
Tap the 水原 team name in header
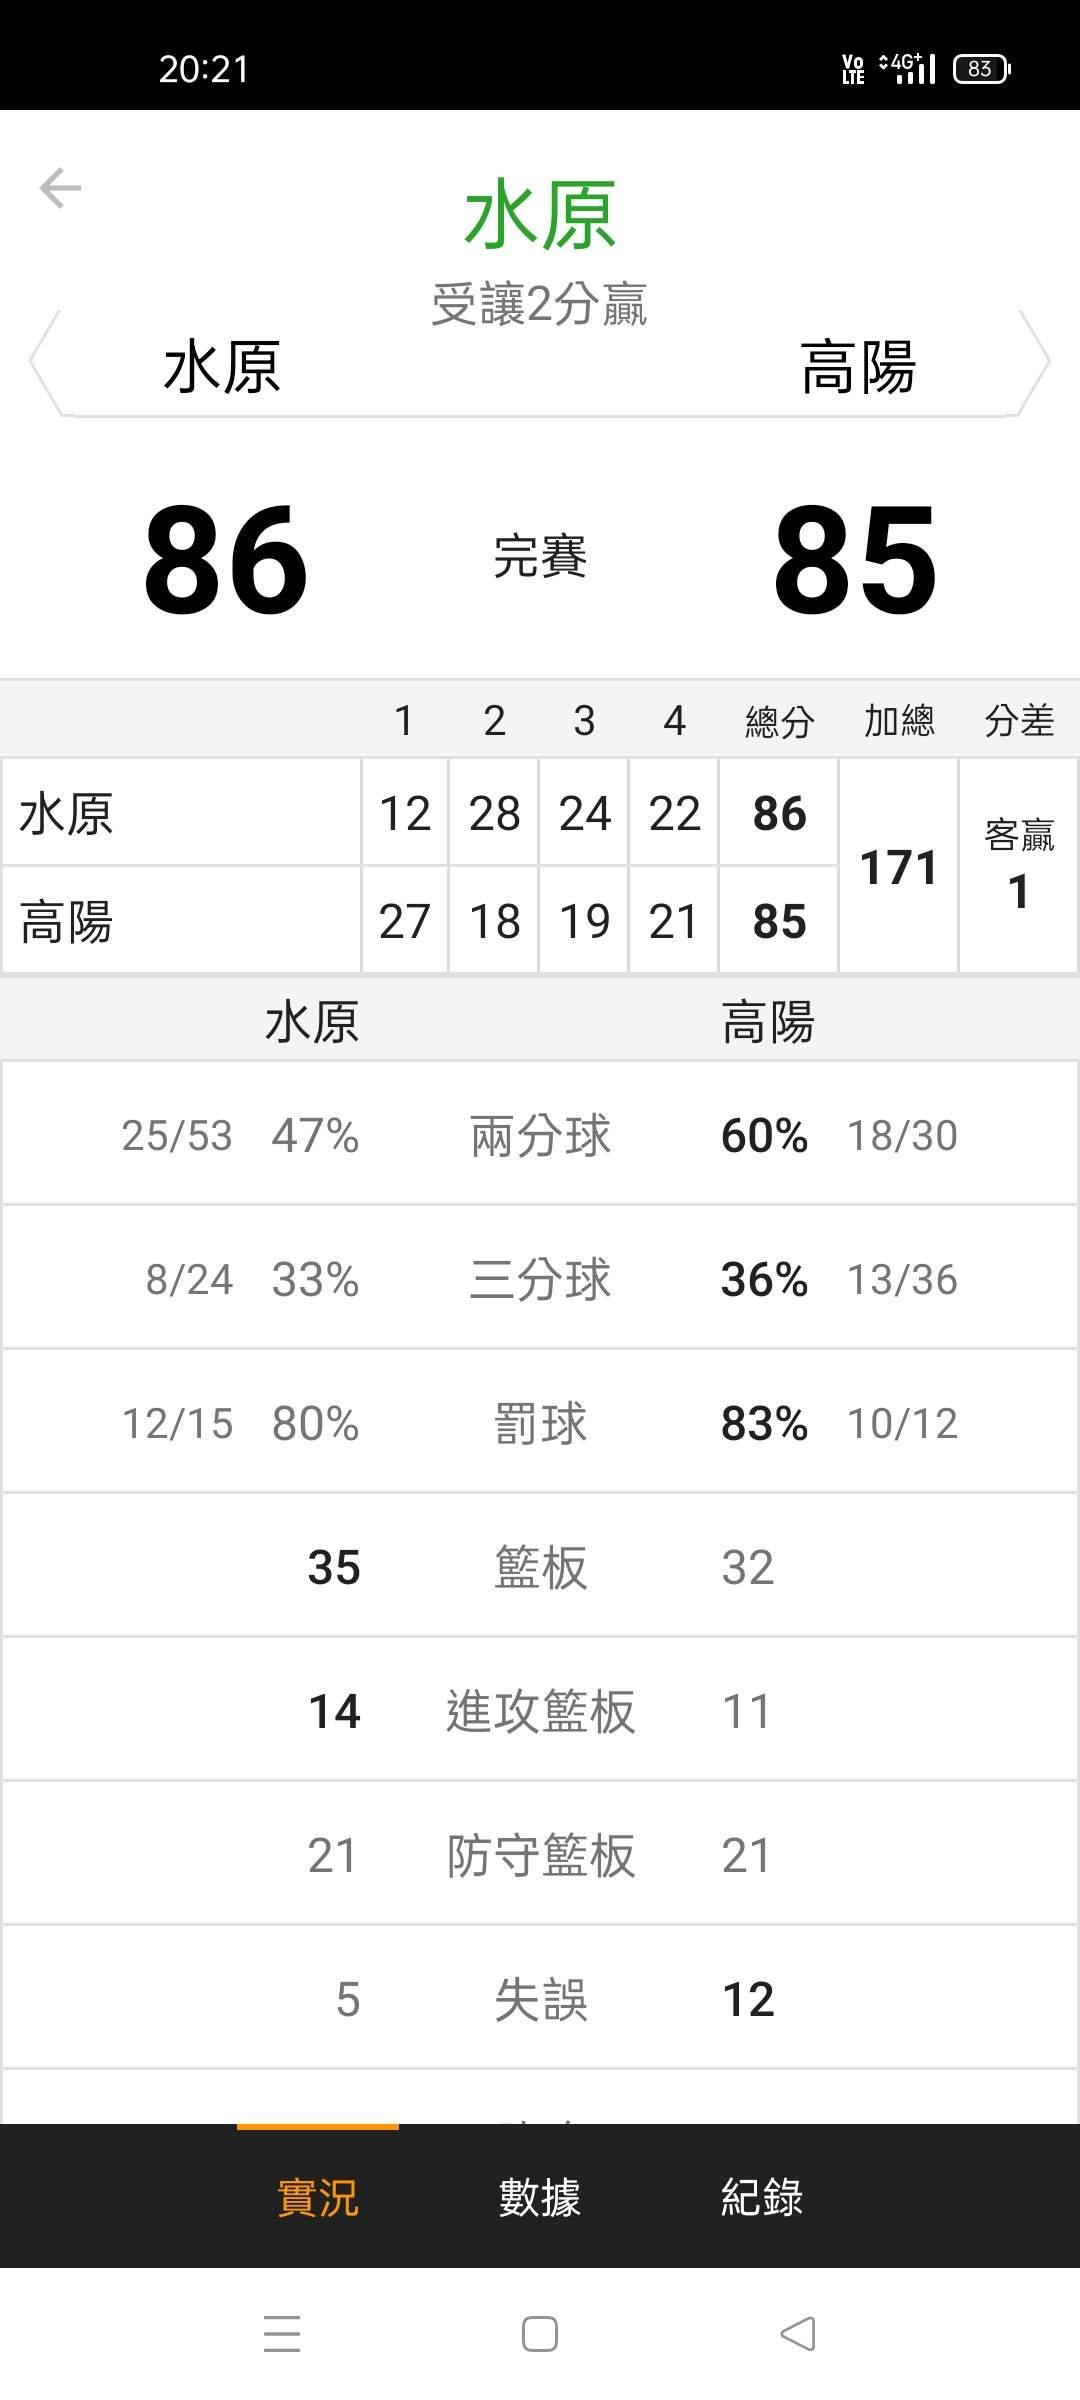click(x=222, y=367)
